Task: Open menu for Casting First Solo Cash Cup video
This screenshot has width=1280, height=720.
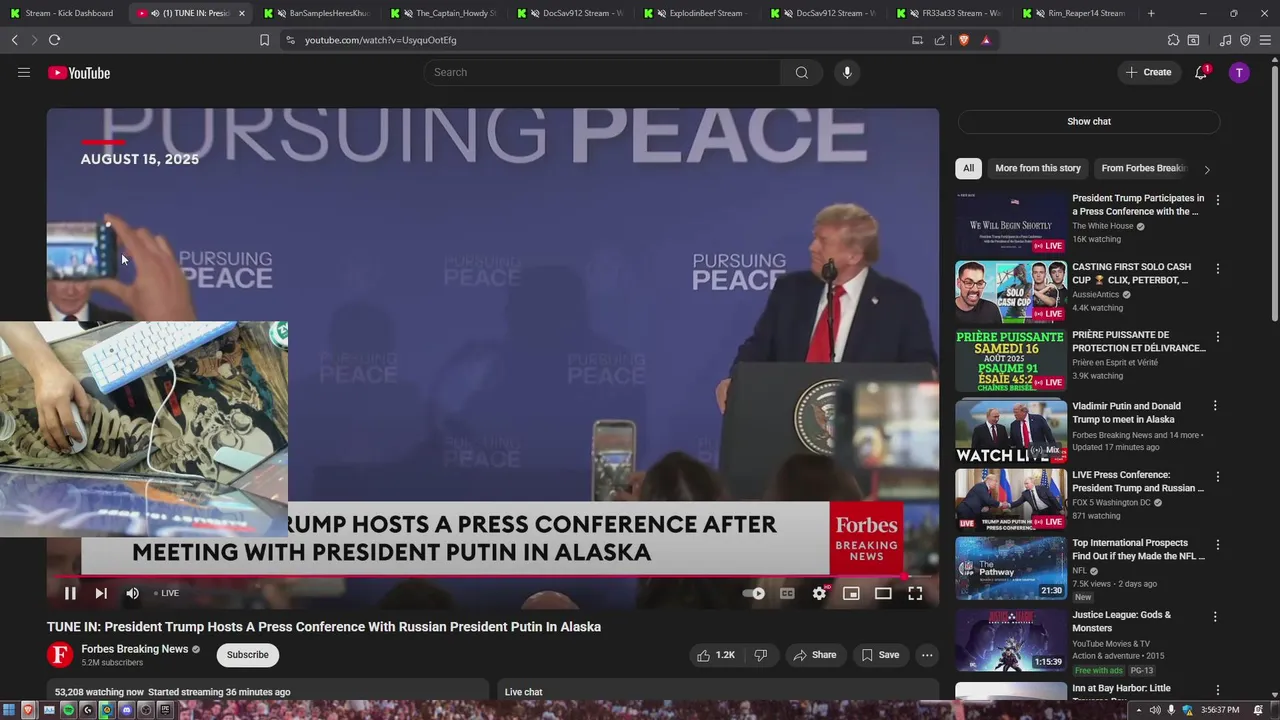Action: click(1217, 268)
